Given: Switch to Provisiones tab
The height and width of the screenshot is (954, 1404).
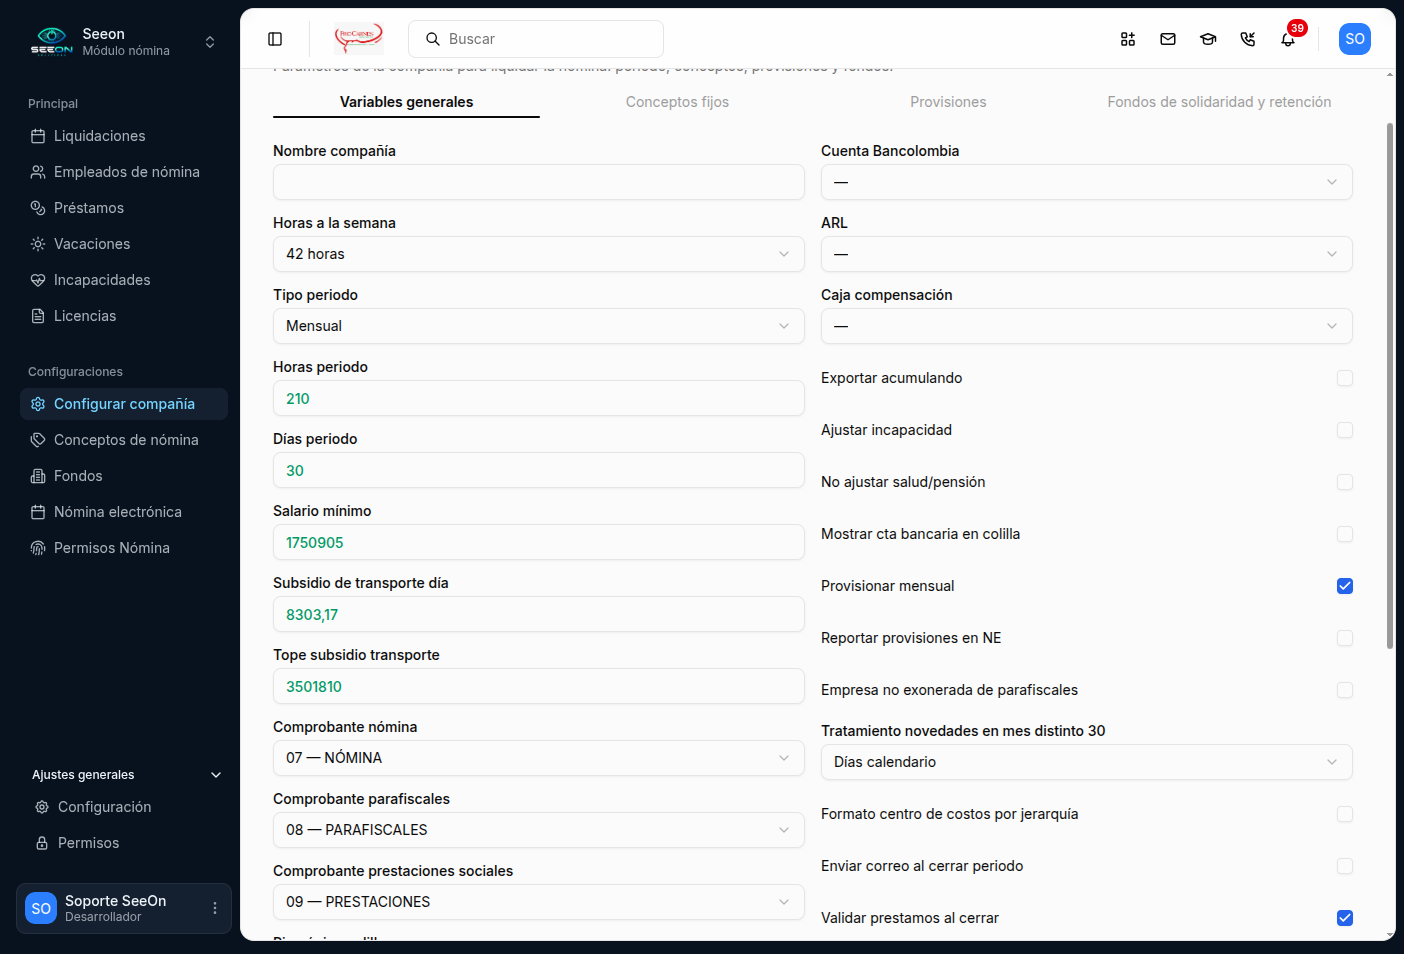Looking at the screenshot, I should [x=948, y=102].
